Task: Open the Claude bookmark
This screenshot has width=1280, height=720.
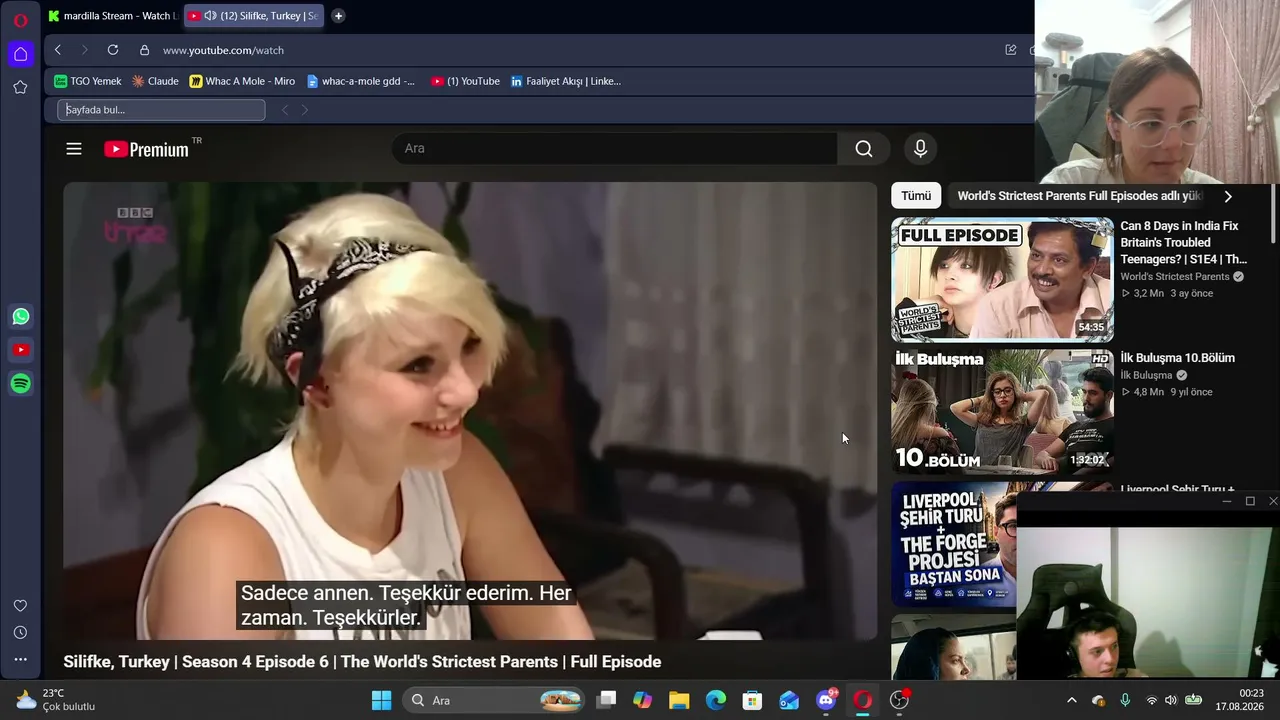Action: point(155,81)
